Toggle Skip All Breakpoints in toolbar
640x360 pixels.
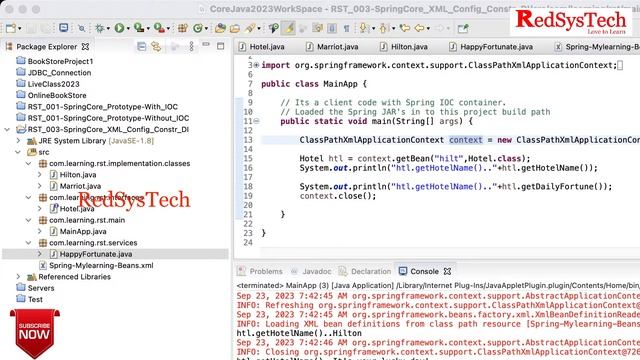[82, 28]
